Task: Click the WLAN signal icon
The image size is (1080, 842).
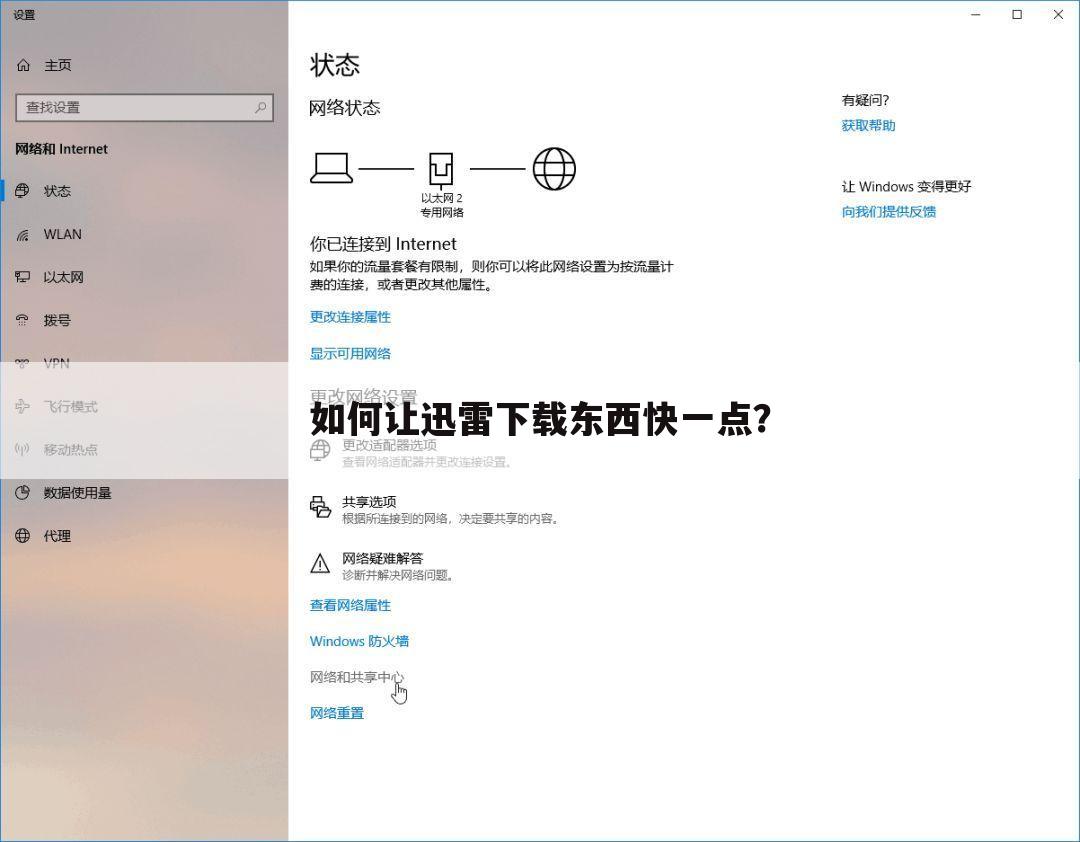Action: coord(23,235)
